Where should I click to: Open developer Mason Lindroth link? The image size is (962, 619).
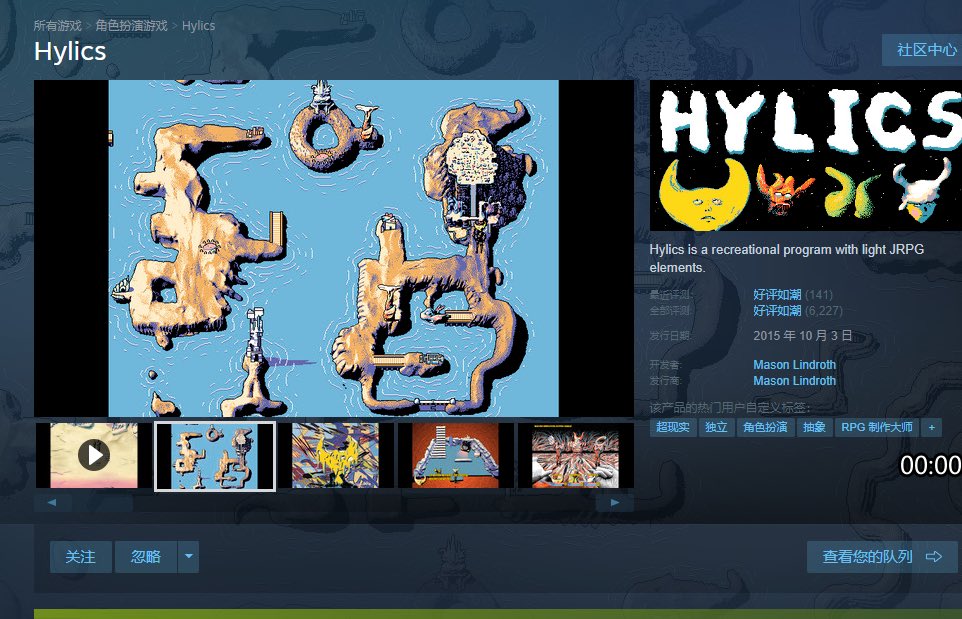[x=795, y=364]
